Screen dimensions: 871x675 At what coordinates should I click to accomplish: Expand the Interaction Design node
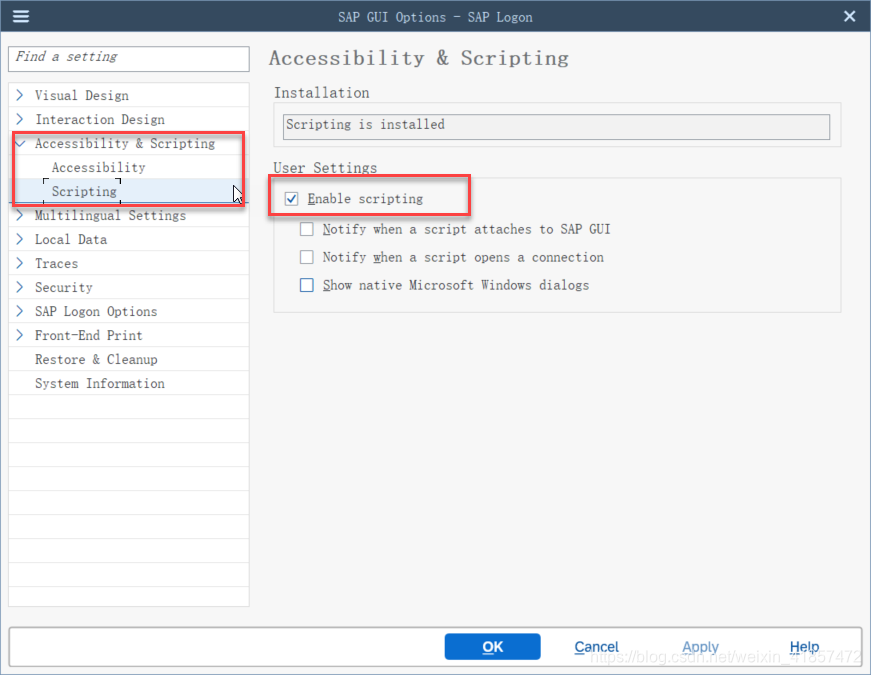(x=20, y=119)
